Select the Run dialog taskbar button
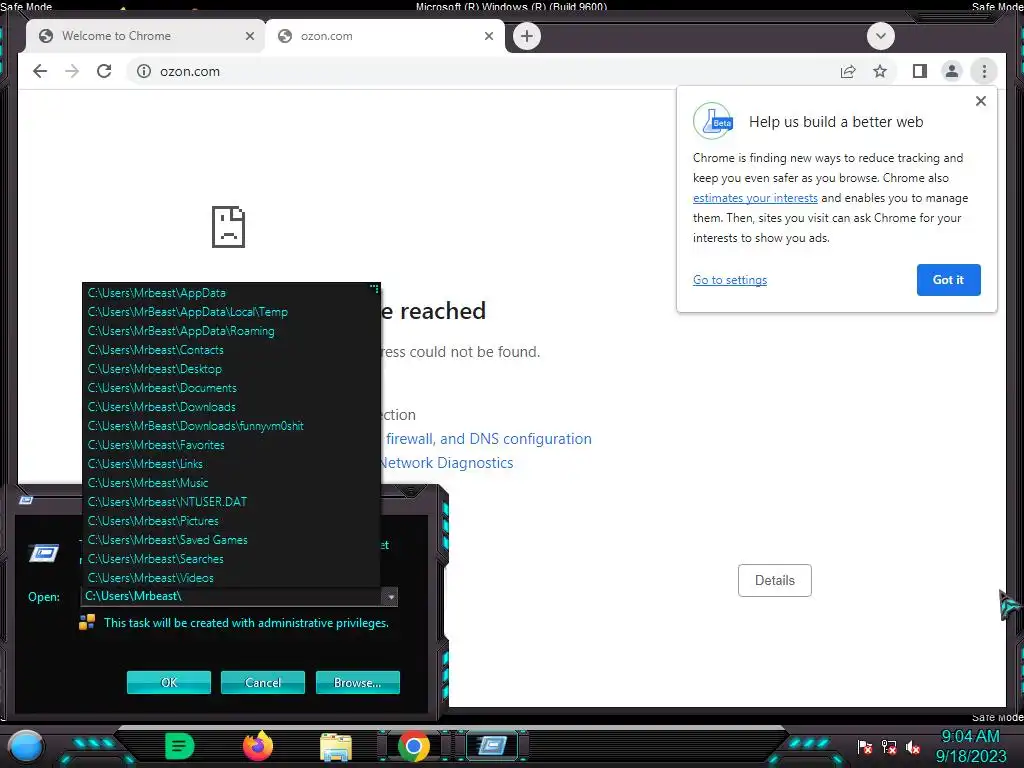Viewport: 1024px width, 768px height. tap(493, 745)
